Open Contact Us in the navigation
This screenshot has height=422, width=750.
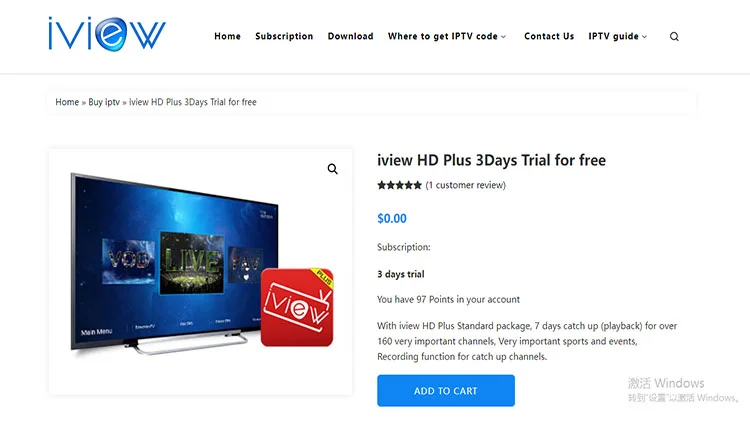tap(549, 36)
